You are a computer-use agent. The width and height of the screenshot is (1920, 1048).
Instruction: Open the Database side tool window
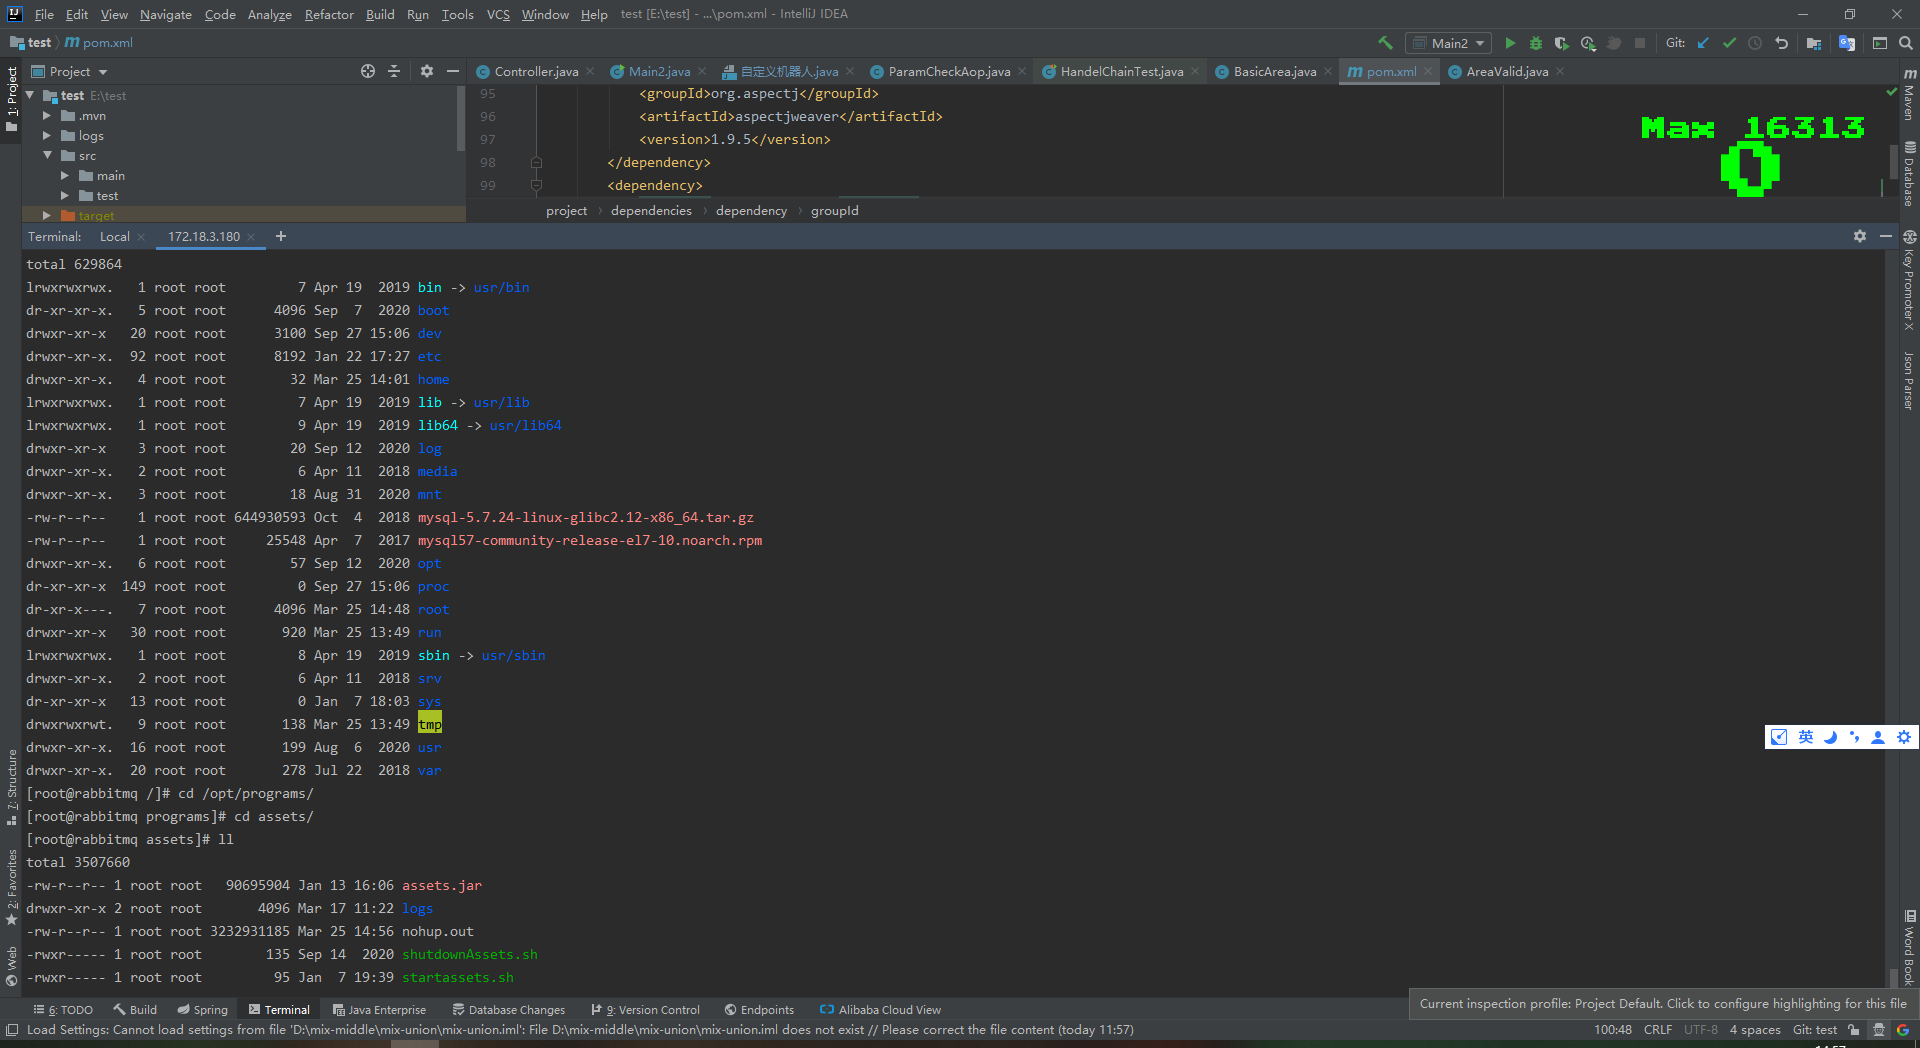(x=1909, y=174)
